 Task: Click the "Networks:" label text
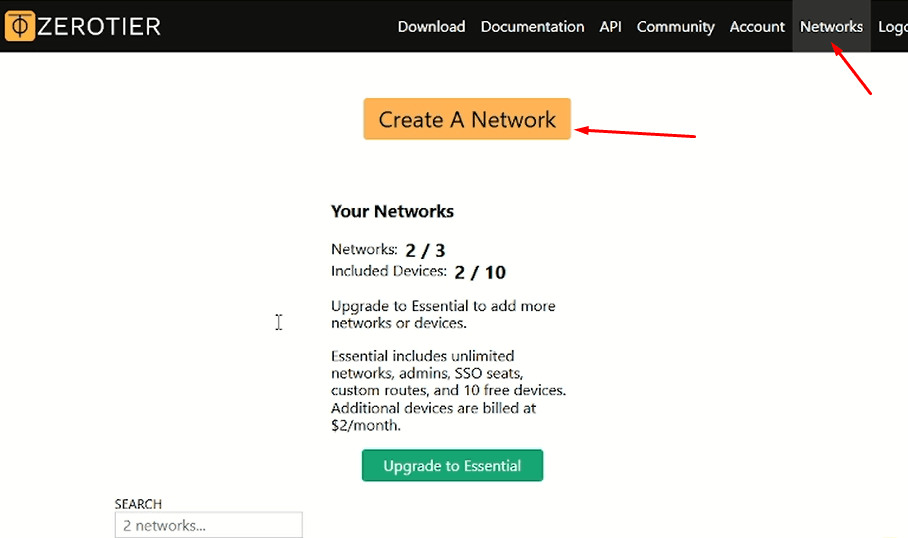pyautogui.click(x=364, y=249)
